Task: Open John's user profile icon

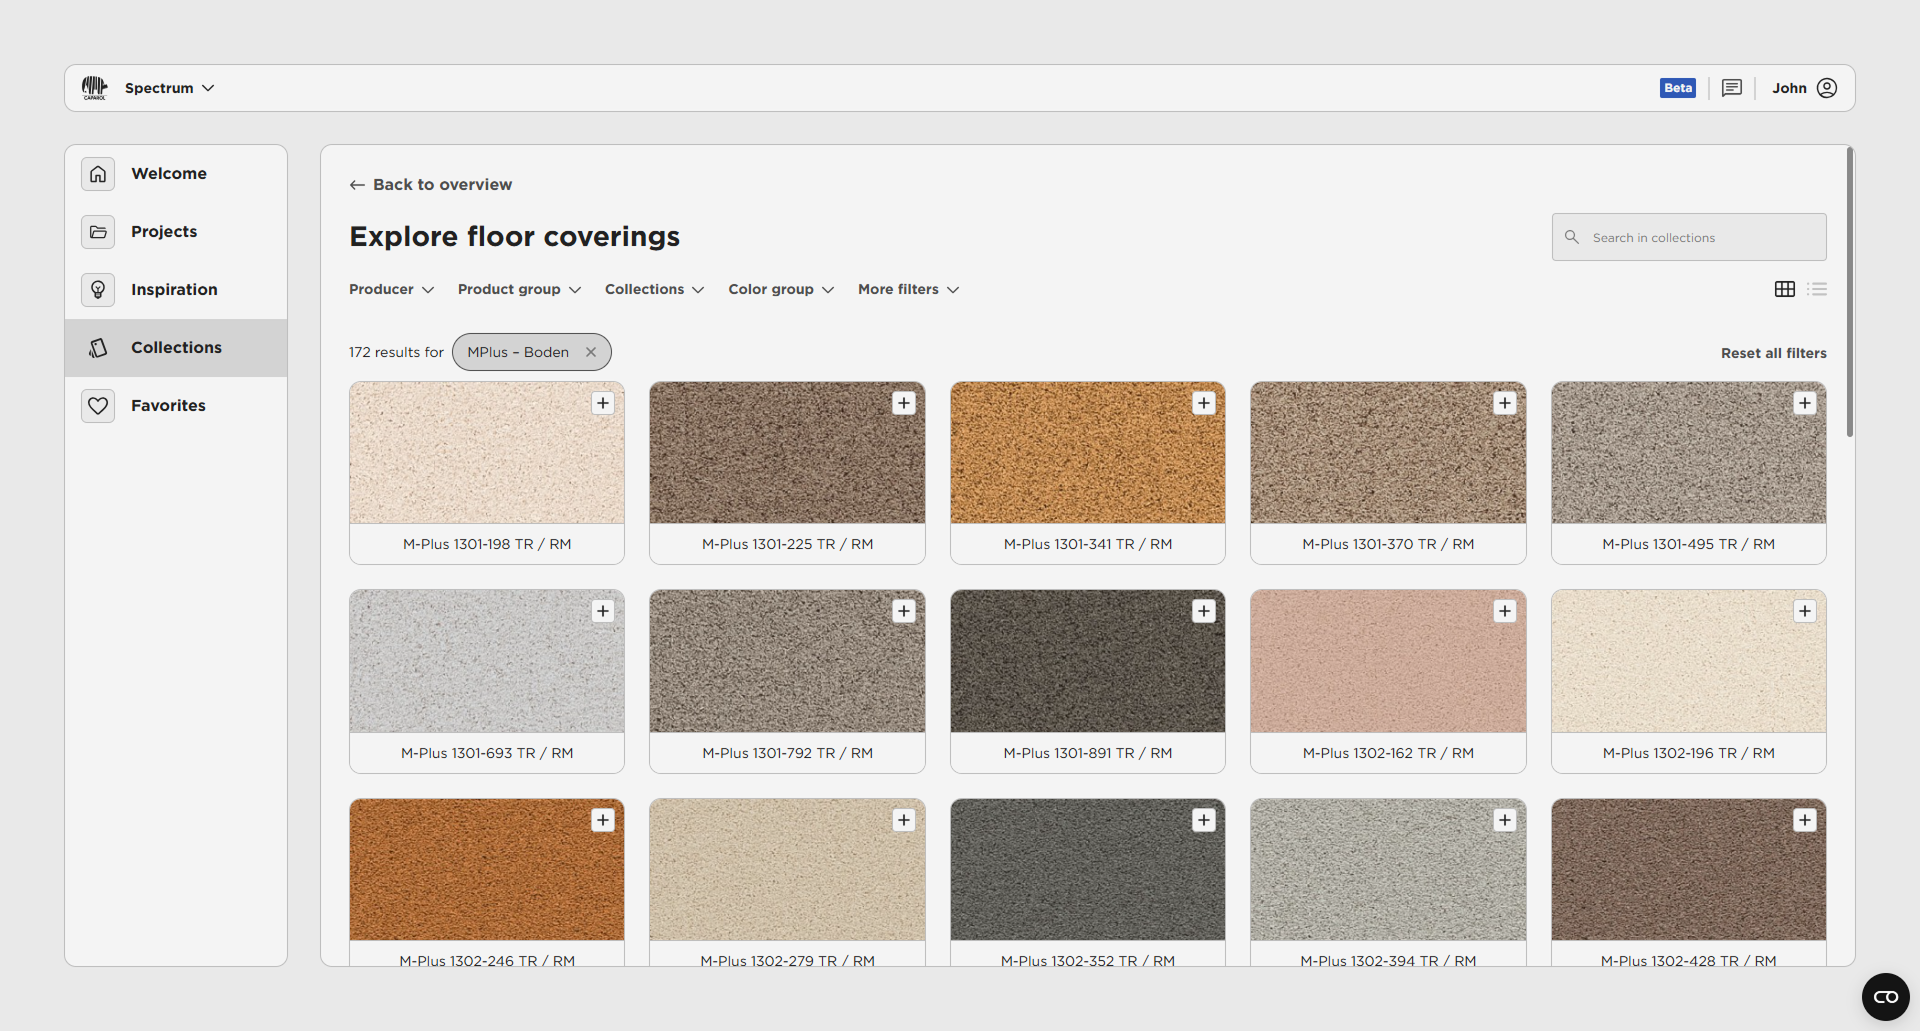Action: tap(1827, 88)
